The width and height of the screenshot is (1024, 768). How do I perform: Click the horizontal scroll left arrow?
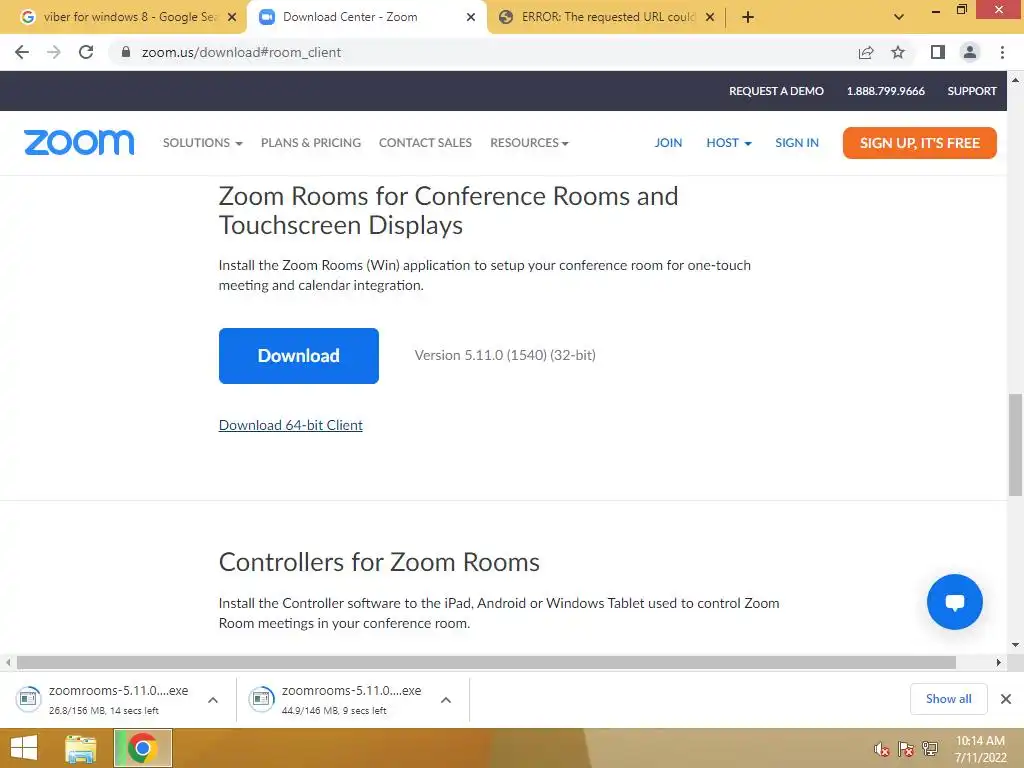pos(8,662)
